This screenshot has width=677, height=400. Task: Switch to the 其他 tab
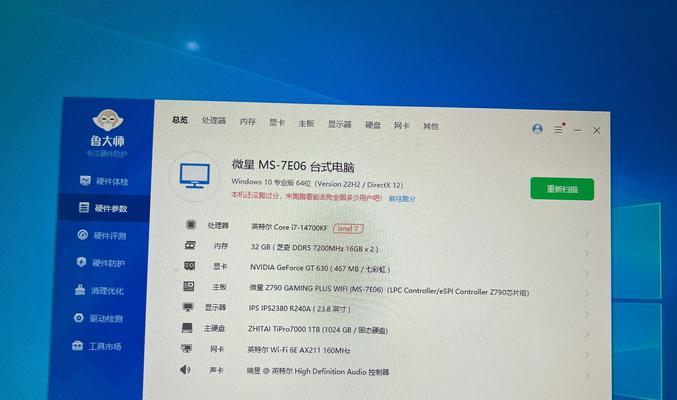430,126
